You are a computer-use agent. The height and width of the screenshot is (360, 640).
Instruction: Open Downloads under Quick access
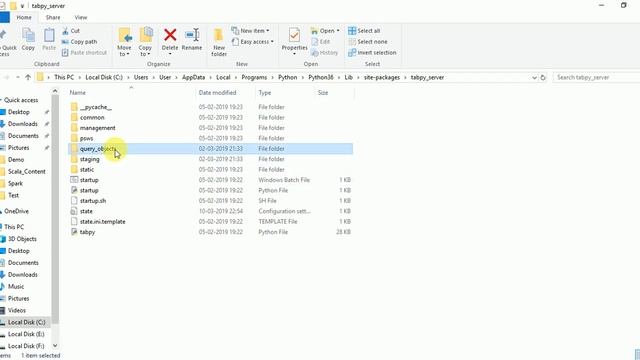(x=23, y=124)
